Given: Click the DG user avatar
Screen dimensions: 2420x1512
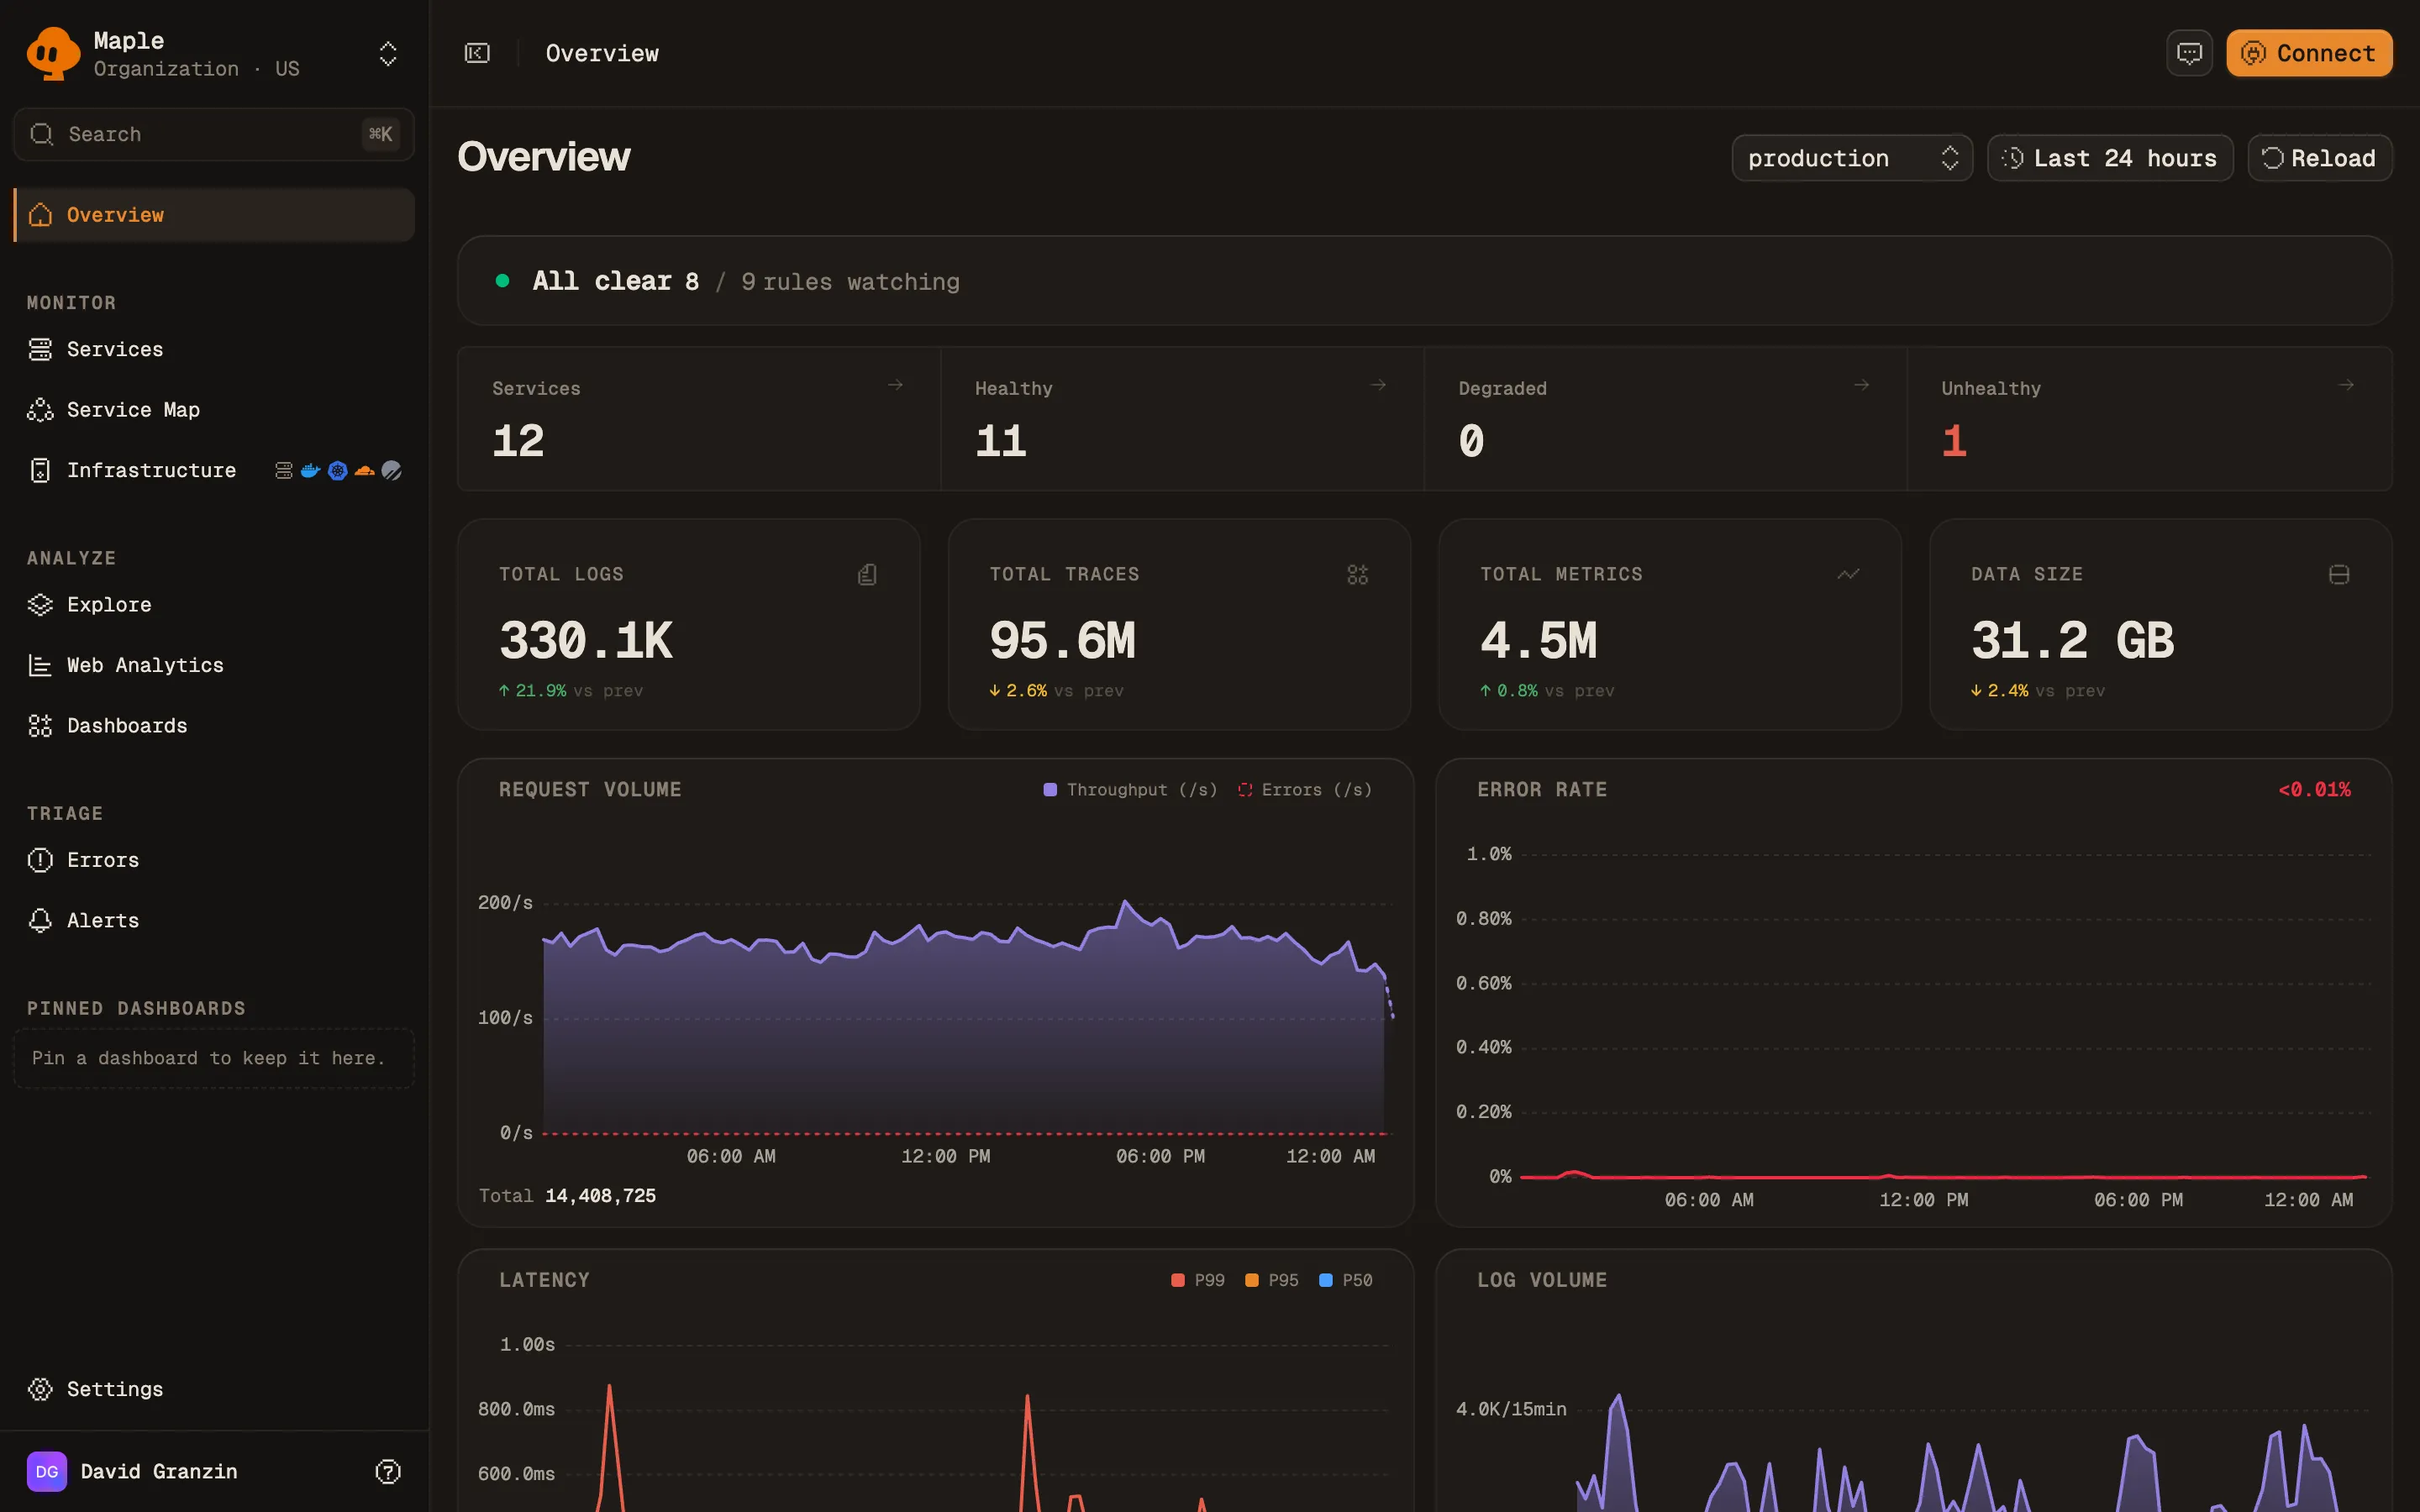Looking at the screenshot, I should pyautogui.click(x=47, y=1471).
